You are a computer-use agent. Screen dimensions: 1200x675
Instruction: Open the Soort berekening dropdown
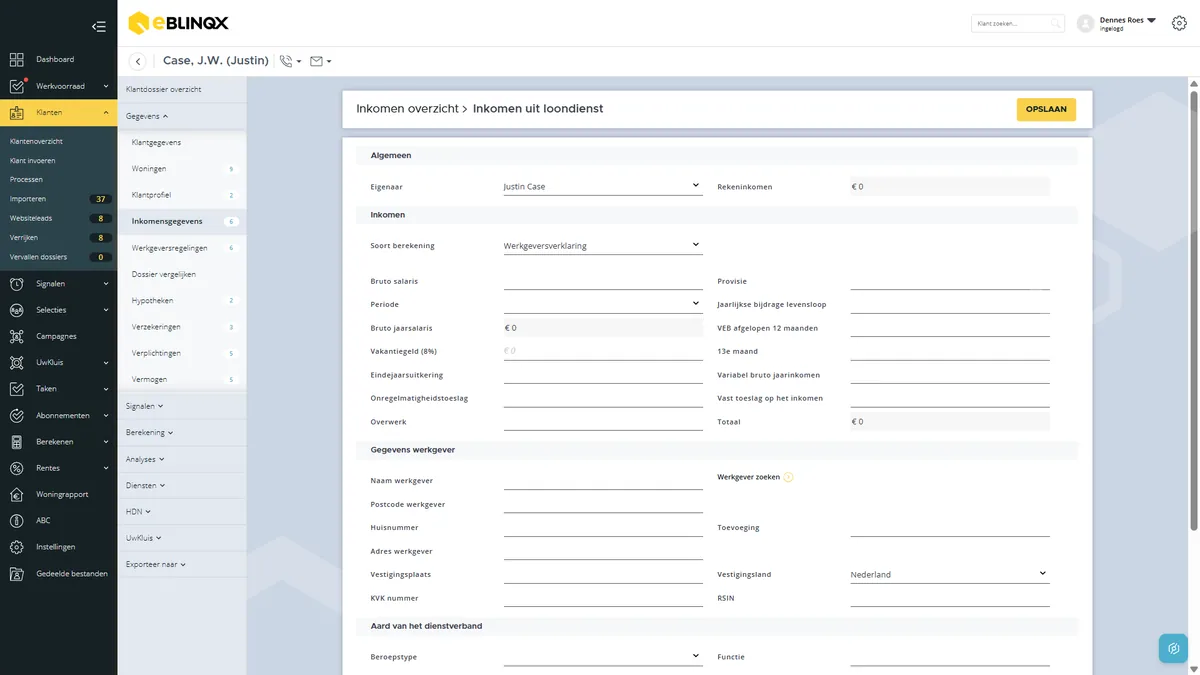coord(603,245)
